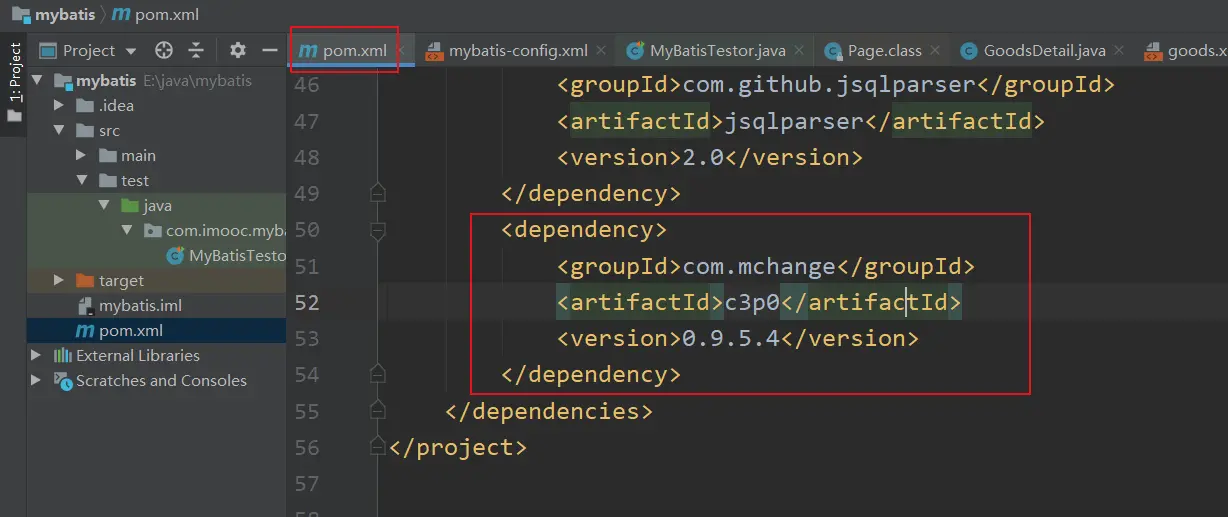The height and width of the screenshot is (517, 1228).
Task: Close the mybatis-config.xml tab
Action: 600,50
